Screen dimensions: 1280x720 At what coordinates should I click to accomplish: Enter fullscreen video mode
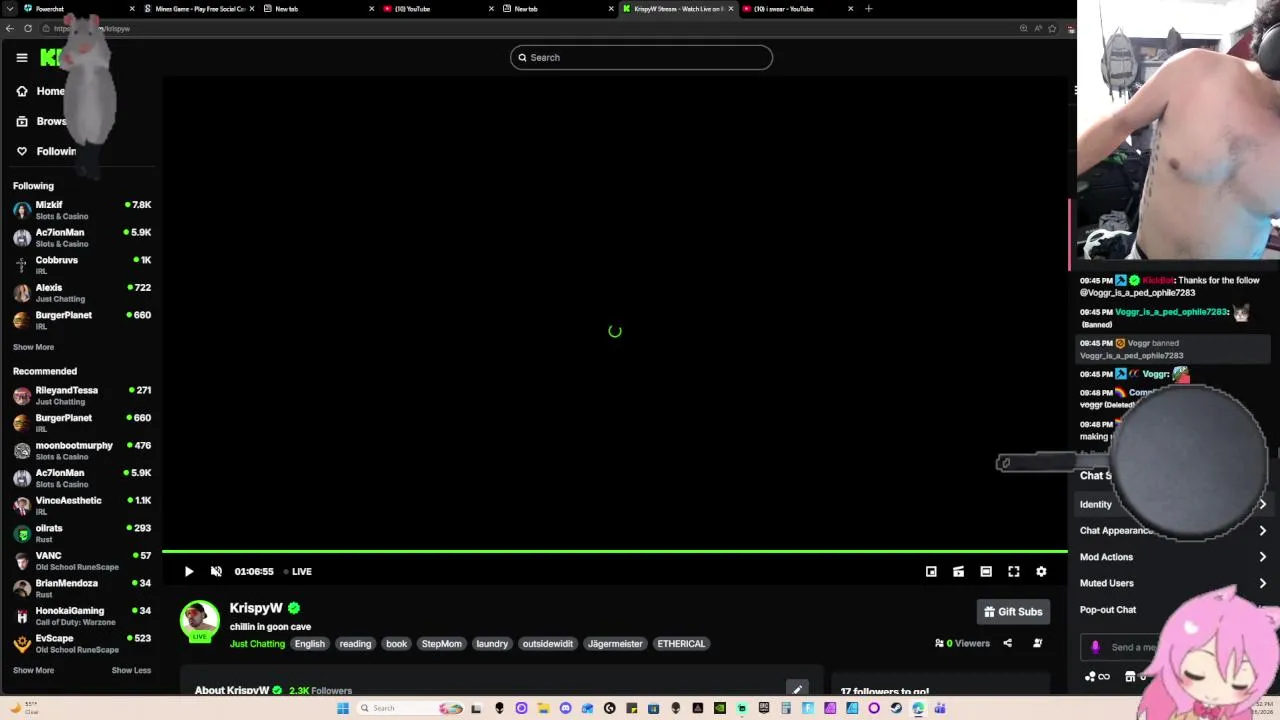[1014, 572]
